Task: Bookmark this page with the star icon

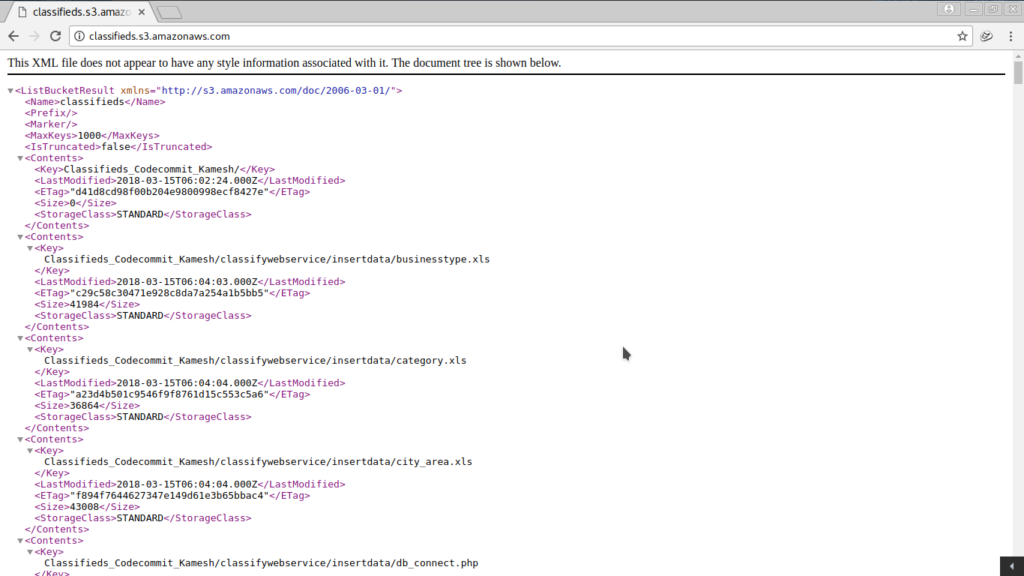Action: tap(960, 35)
